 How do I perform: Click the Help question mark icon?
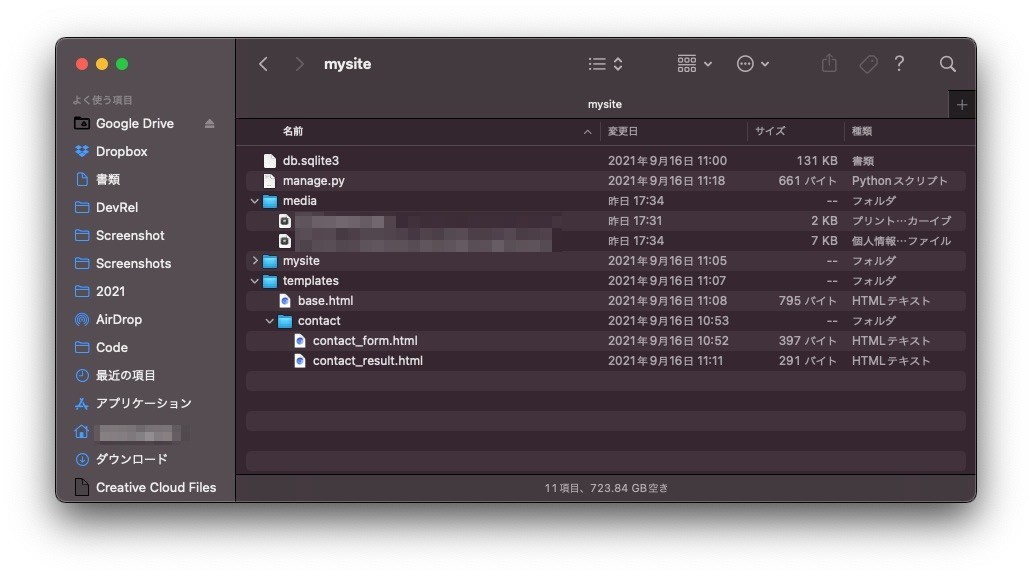click(899, 63)
